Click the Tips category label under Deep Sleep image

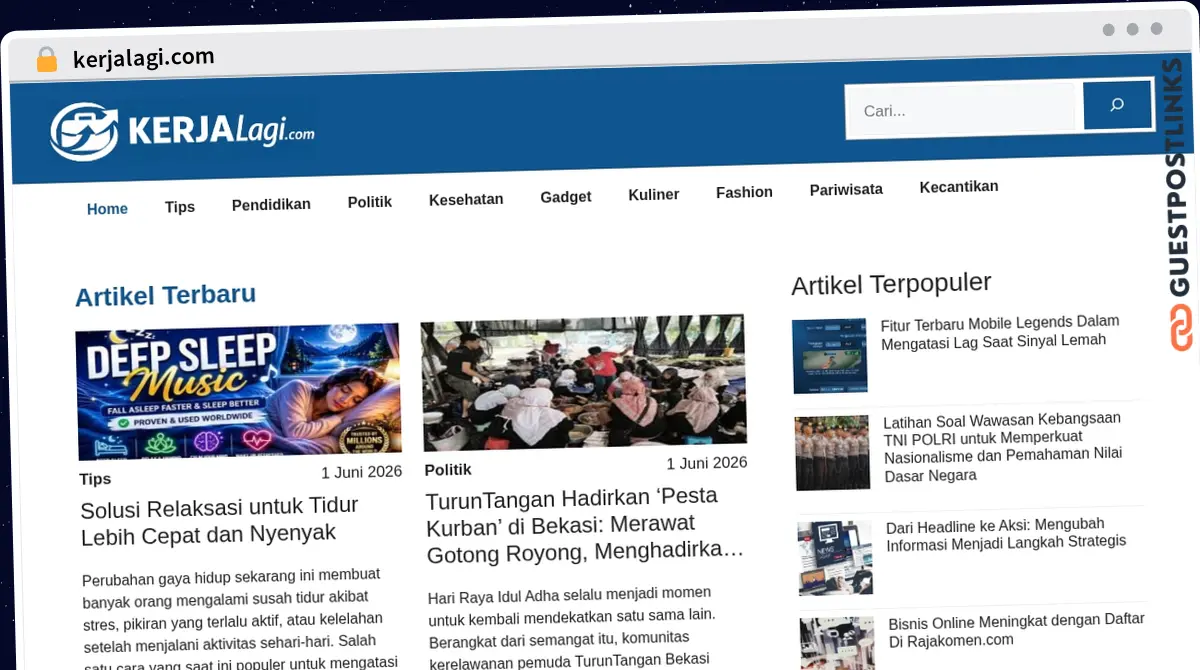pyautogui.click(x=96, y=479)
